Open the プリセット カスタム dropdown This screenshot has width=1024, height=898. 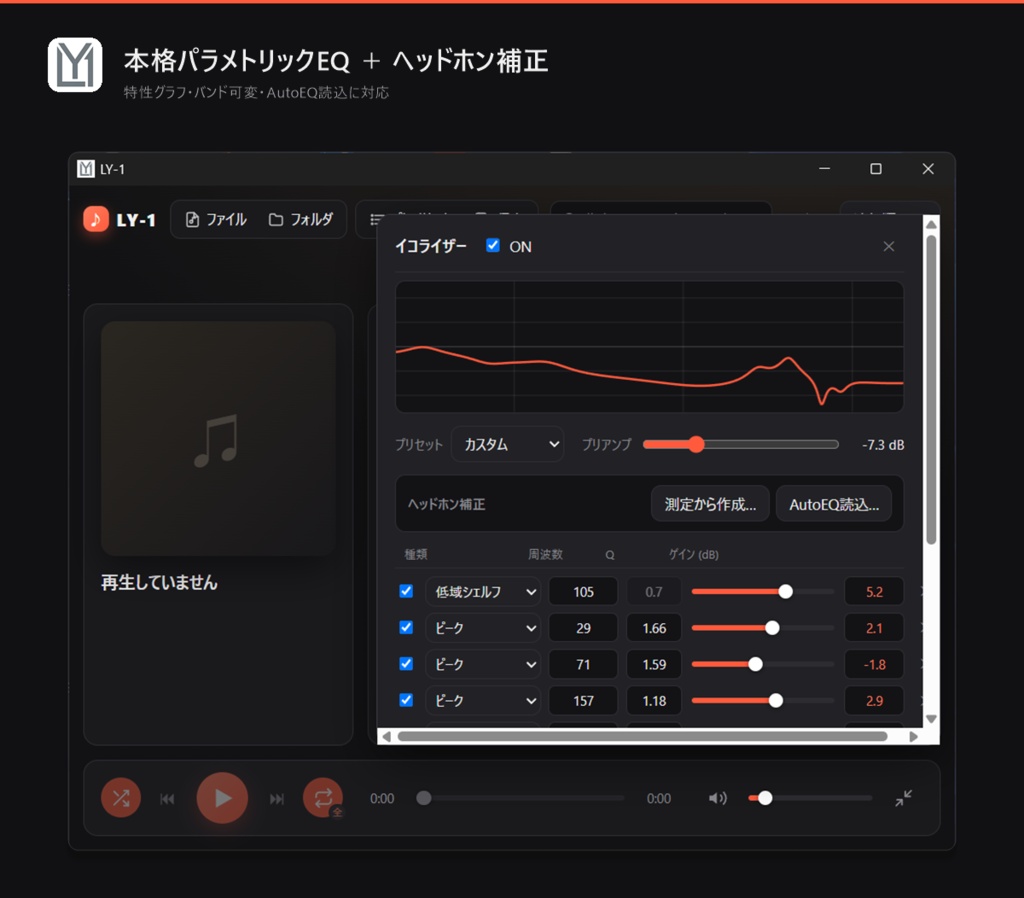pyautogui.click(x=507, y=444)
